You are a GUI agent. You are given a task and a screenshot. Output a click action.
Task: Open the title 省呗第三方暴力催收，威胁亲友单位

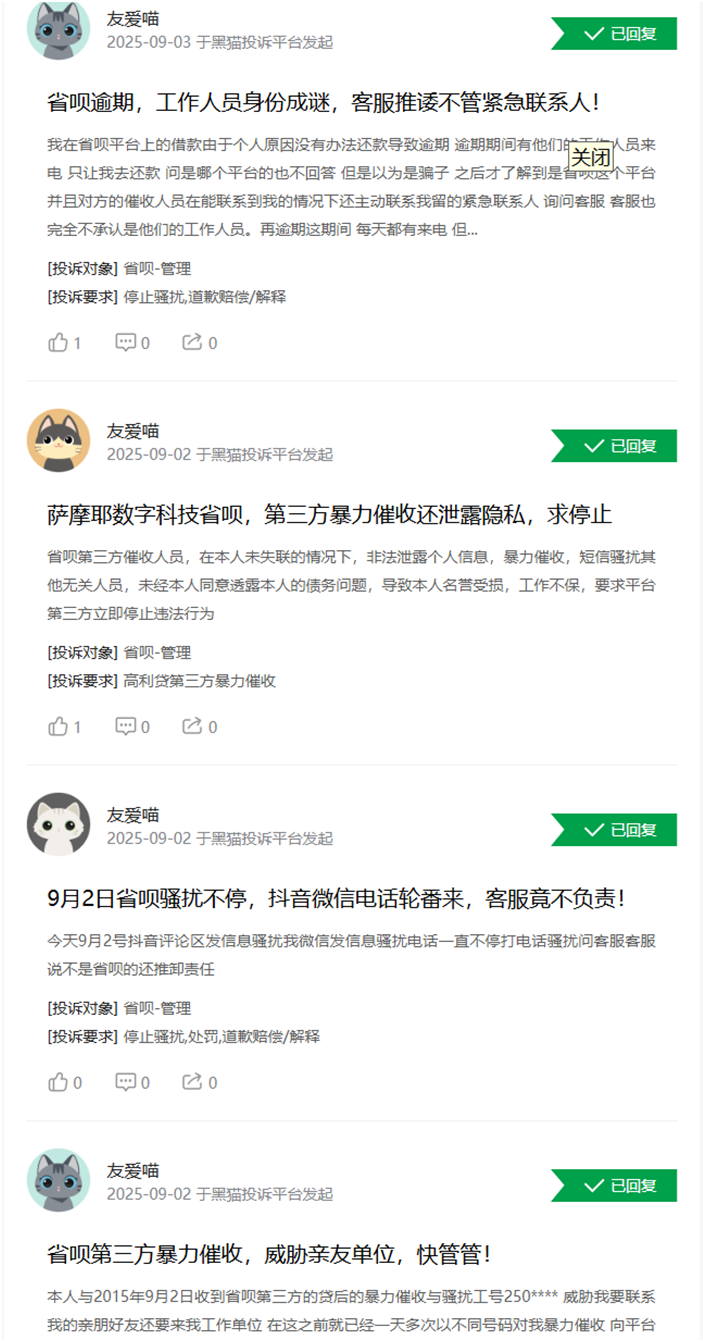click(x=269, y=1254)
